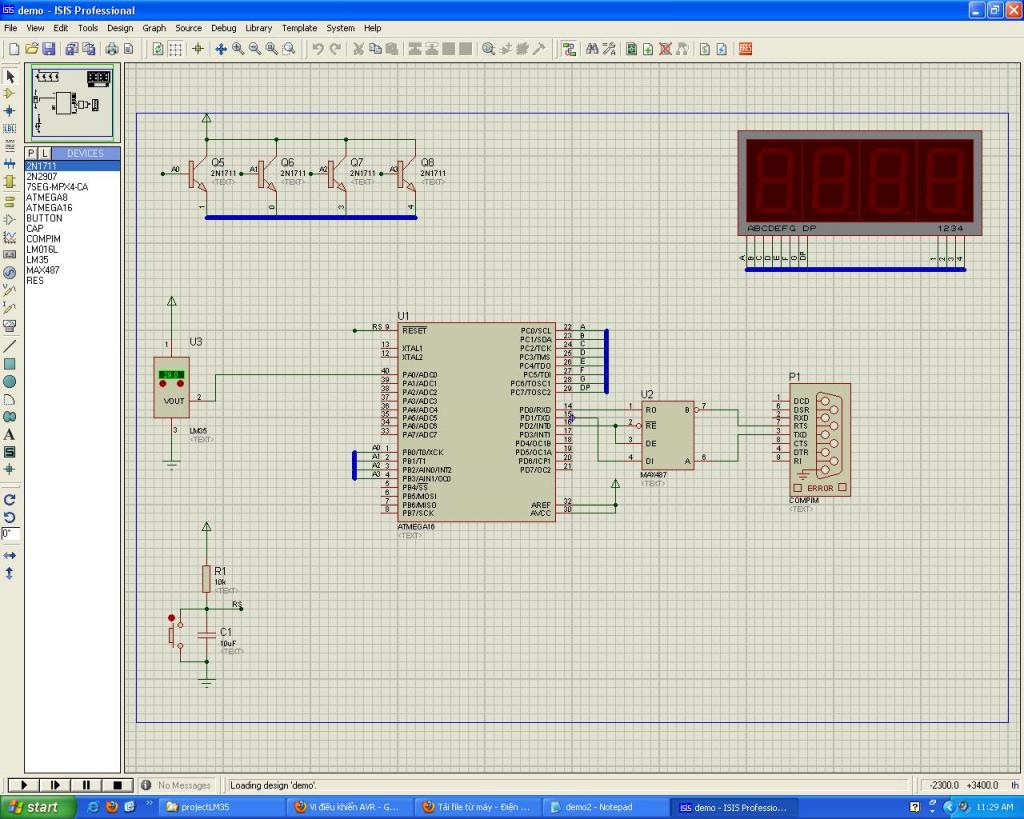
Task: Choose the 2D box graphics tool
Action: 10,364
